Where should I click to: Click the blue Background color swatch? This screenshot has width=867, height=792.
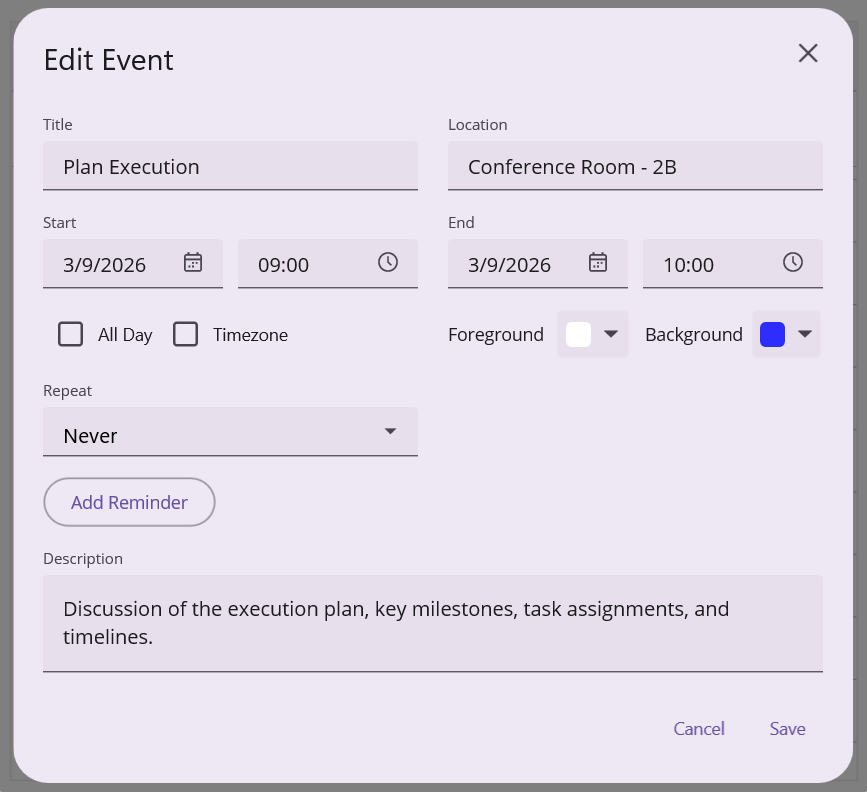click(x=772, y=334)
